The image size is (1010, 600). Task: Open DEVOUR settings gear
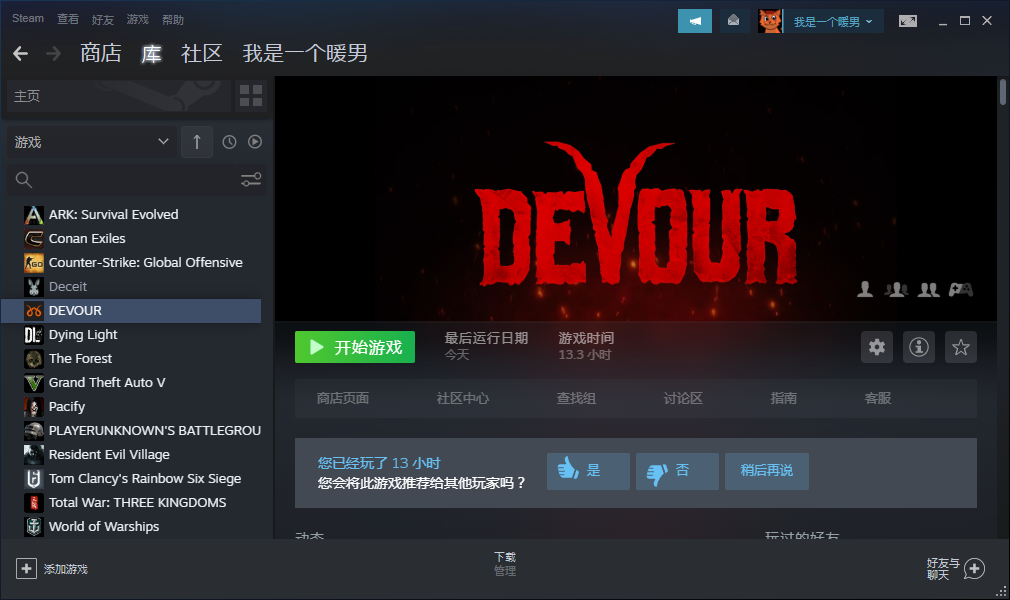877,347
